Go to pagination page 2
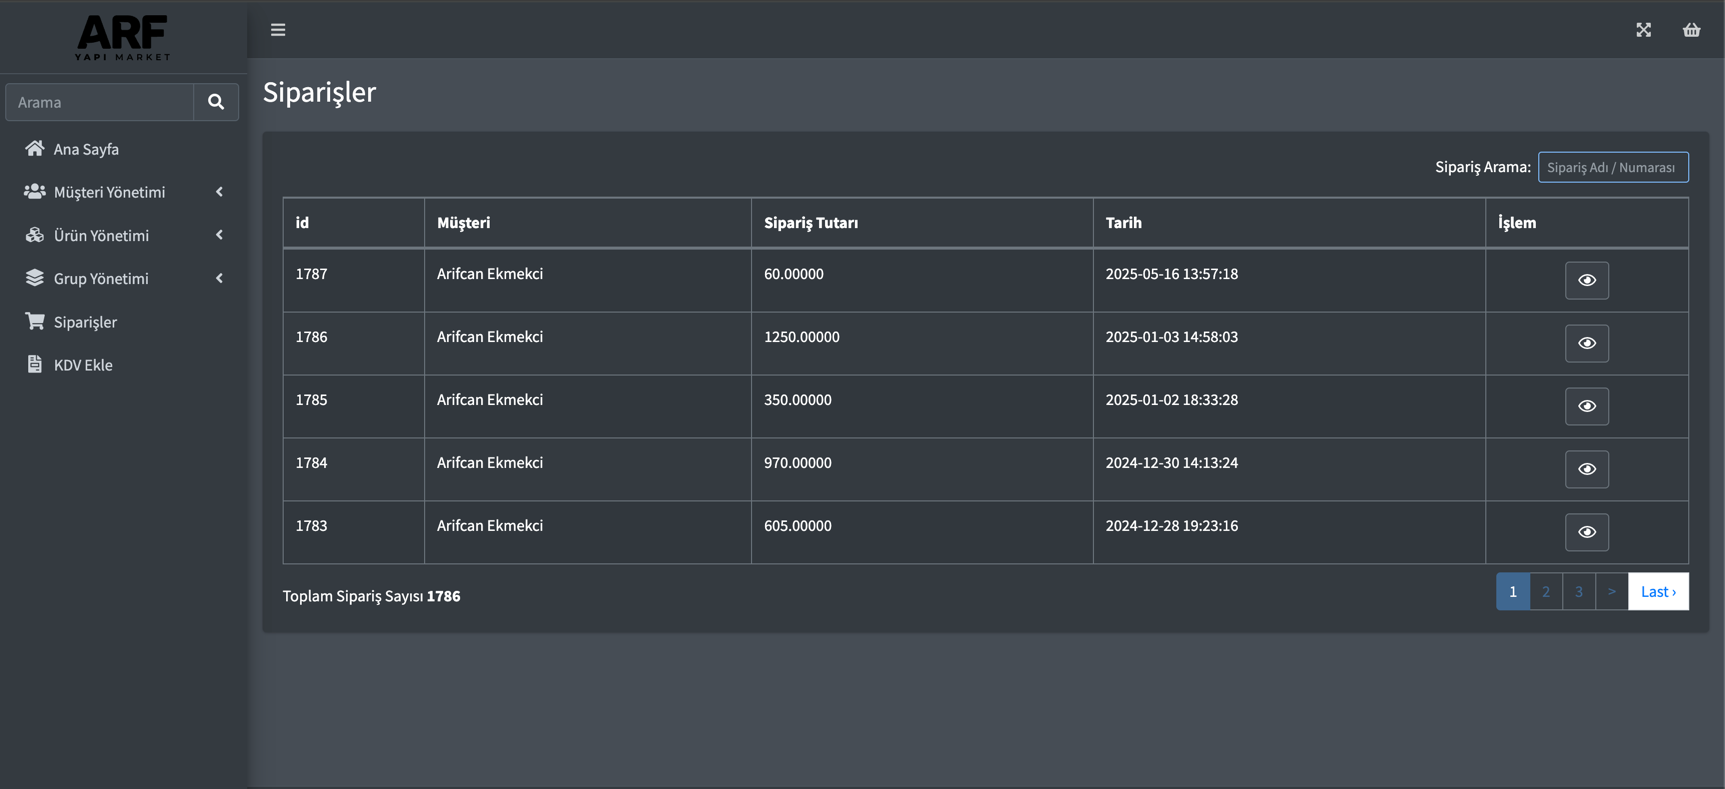 pos(1546,591)
